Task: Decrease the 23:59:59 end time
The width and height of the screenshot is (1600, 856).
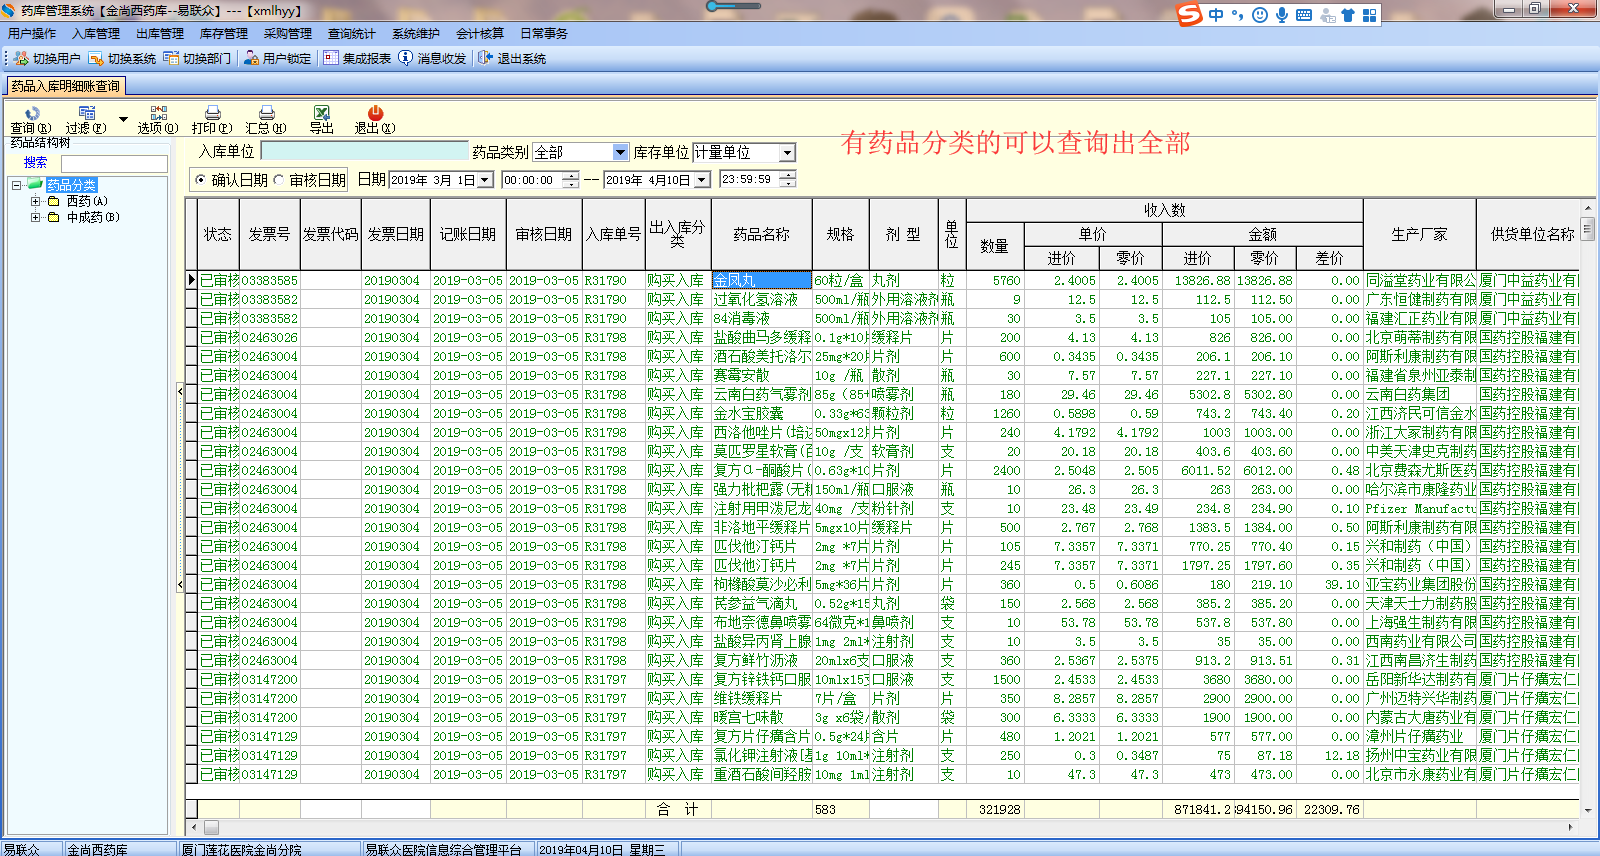Action: [x=787, y=184]
